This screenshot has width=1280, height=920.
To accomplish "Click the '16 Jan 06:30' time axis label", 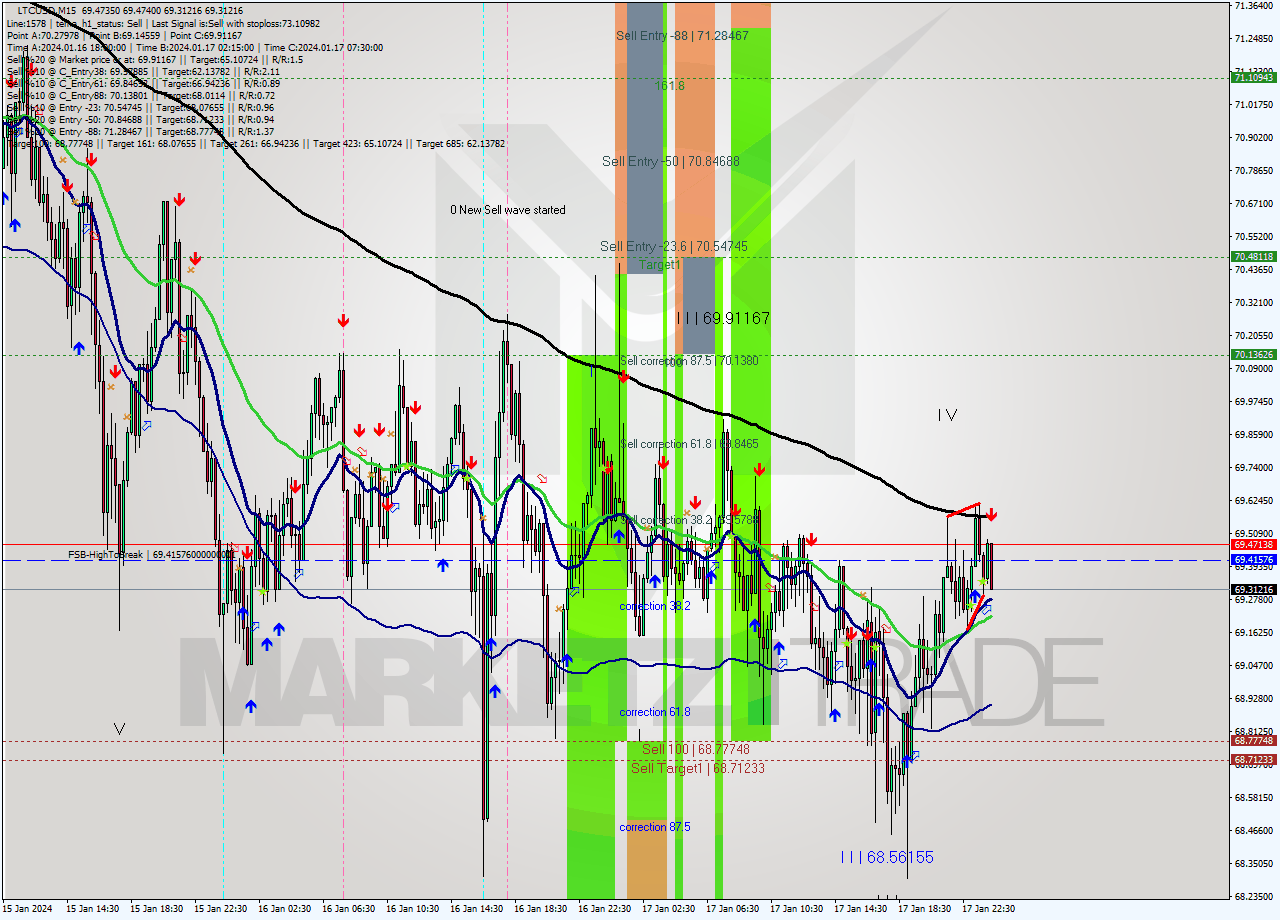I will 348,909.
